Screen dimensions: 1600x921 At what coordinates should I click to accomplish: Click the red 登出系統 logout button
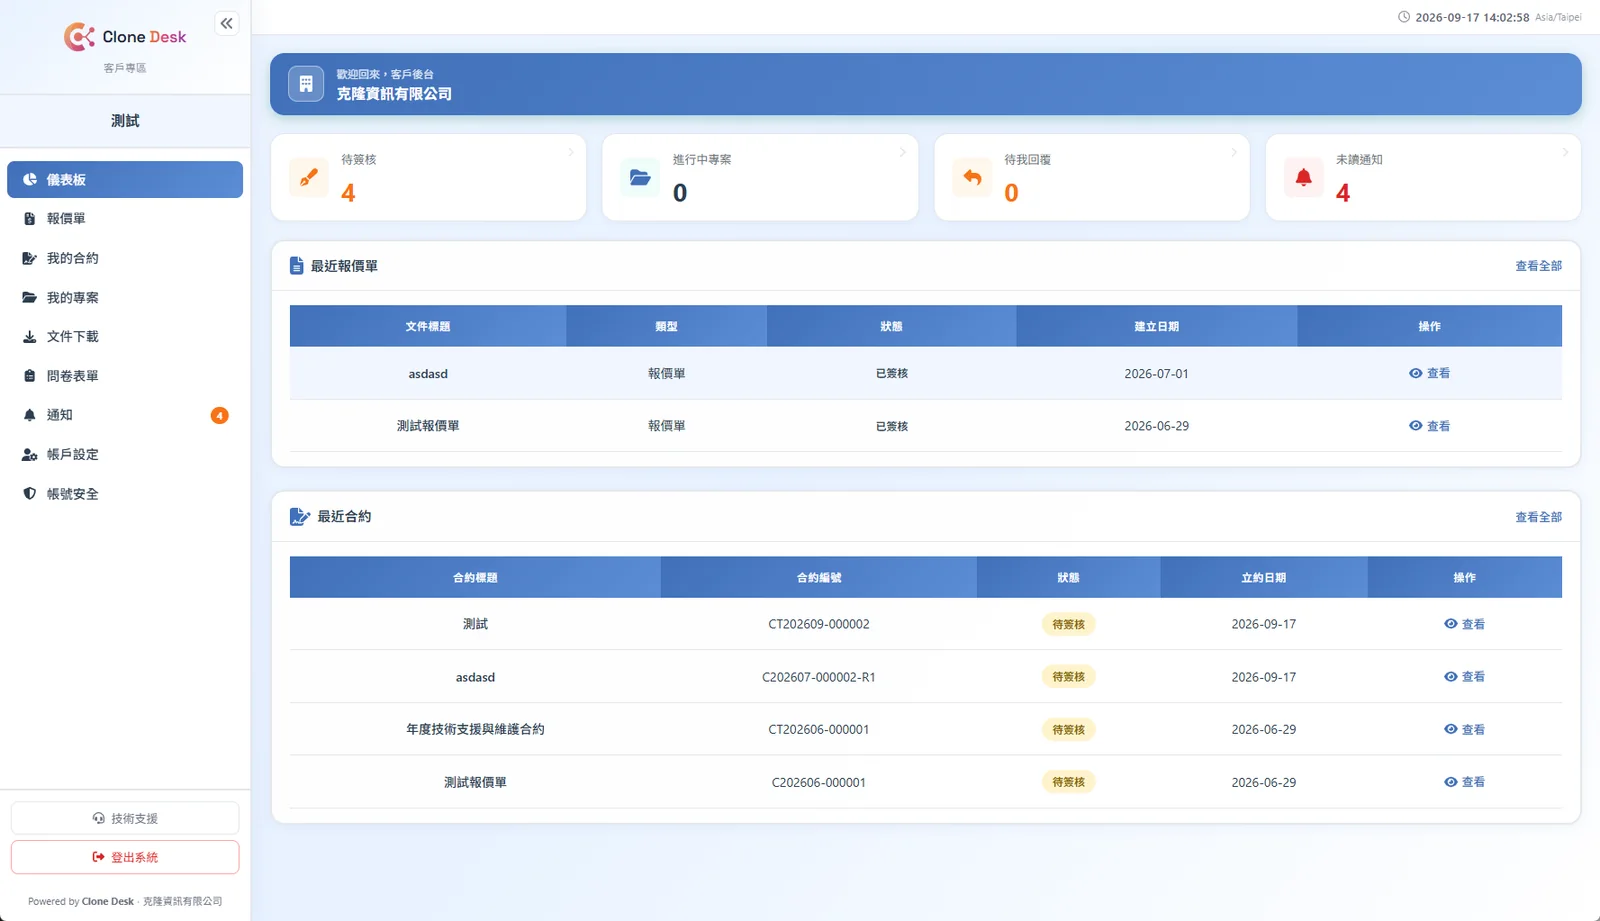pyautogui.click(x=125, y=857)
